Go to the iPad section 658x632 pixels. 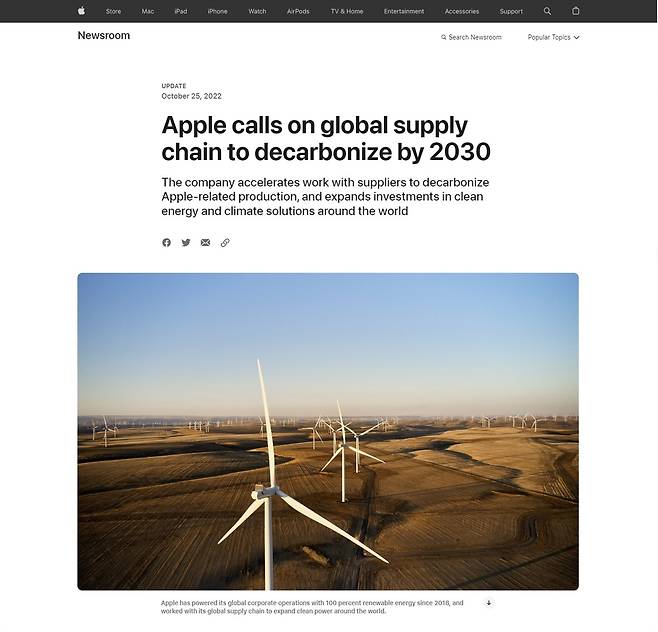180,11
